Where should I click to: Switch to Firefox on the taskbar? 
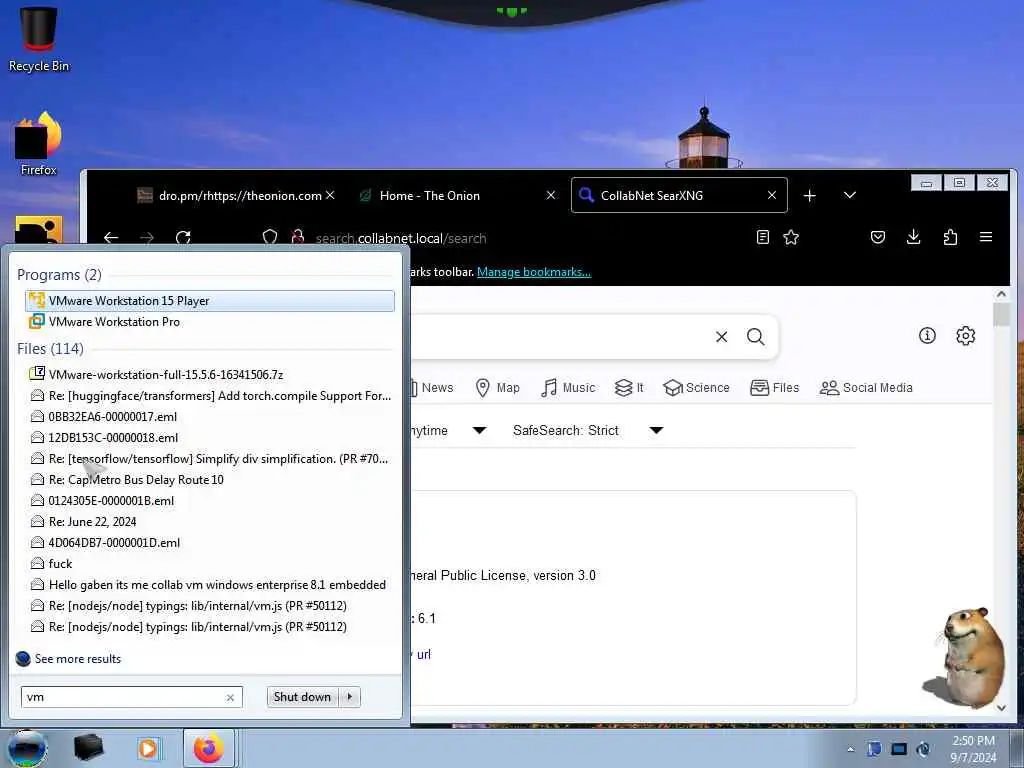tap(208, 748)
